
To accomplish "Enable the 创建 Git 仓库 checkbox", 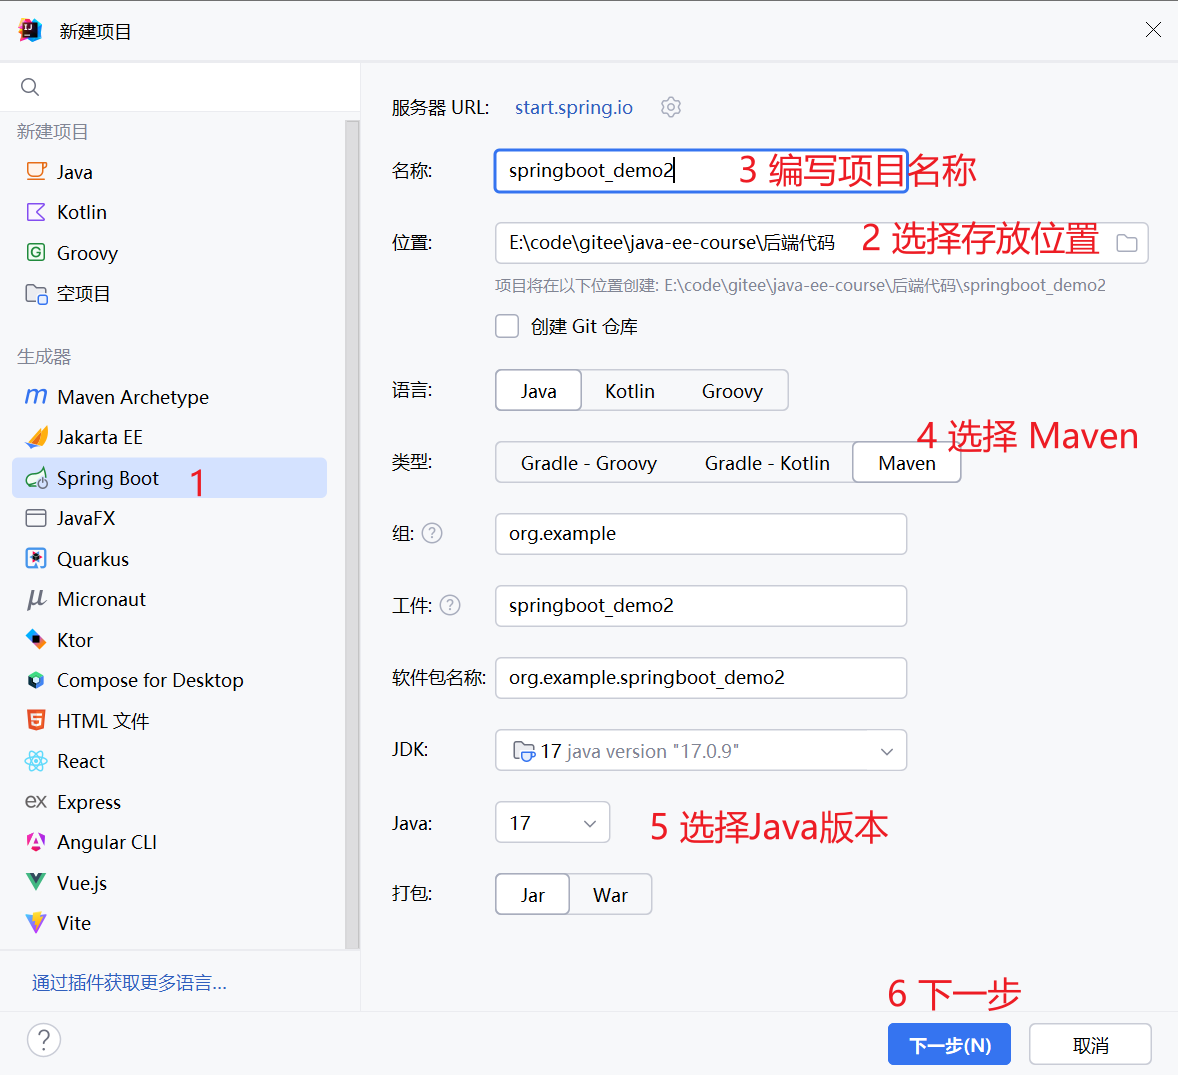I will 507,325.
